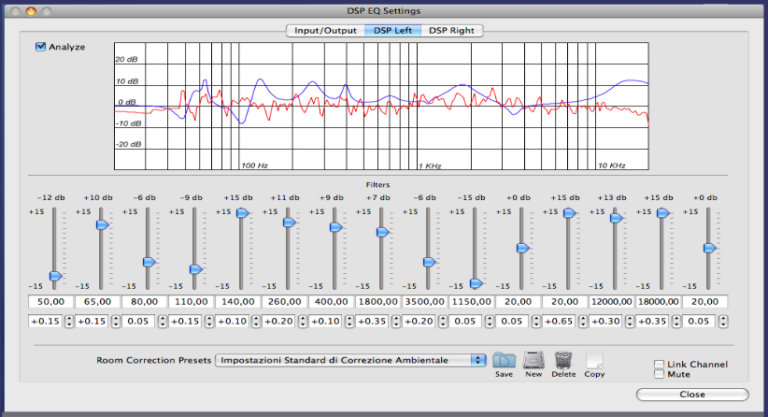The width and height of the screenshot is (768, 417).
Task: Click the 65,00 frequency field
Action: [x=97, y=302]
